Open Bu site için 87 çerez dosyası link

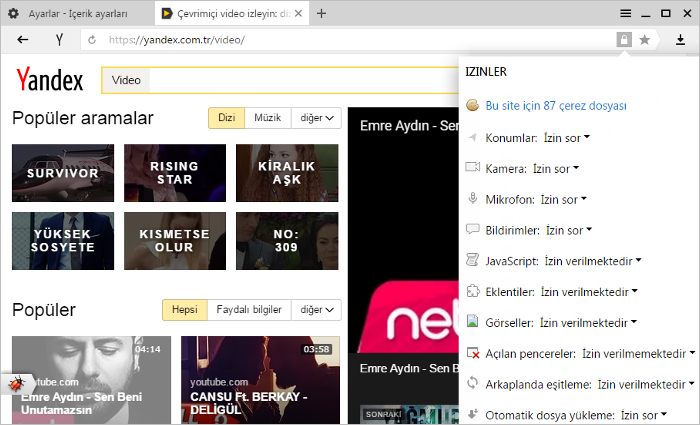tap(556, 106)
